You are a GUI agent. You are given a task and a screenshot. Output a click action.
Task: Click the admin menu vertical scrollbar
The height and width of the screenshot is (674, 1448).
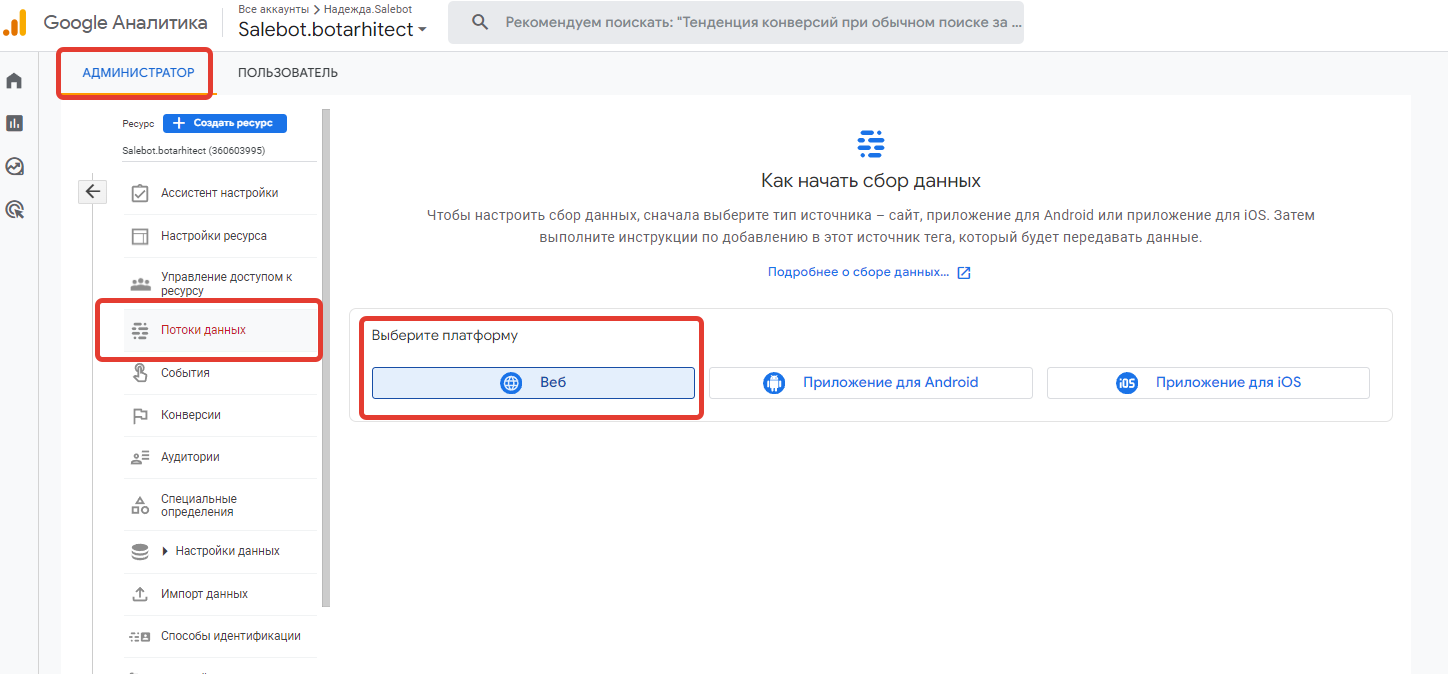pos(325,358)
